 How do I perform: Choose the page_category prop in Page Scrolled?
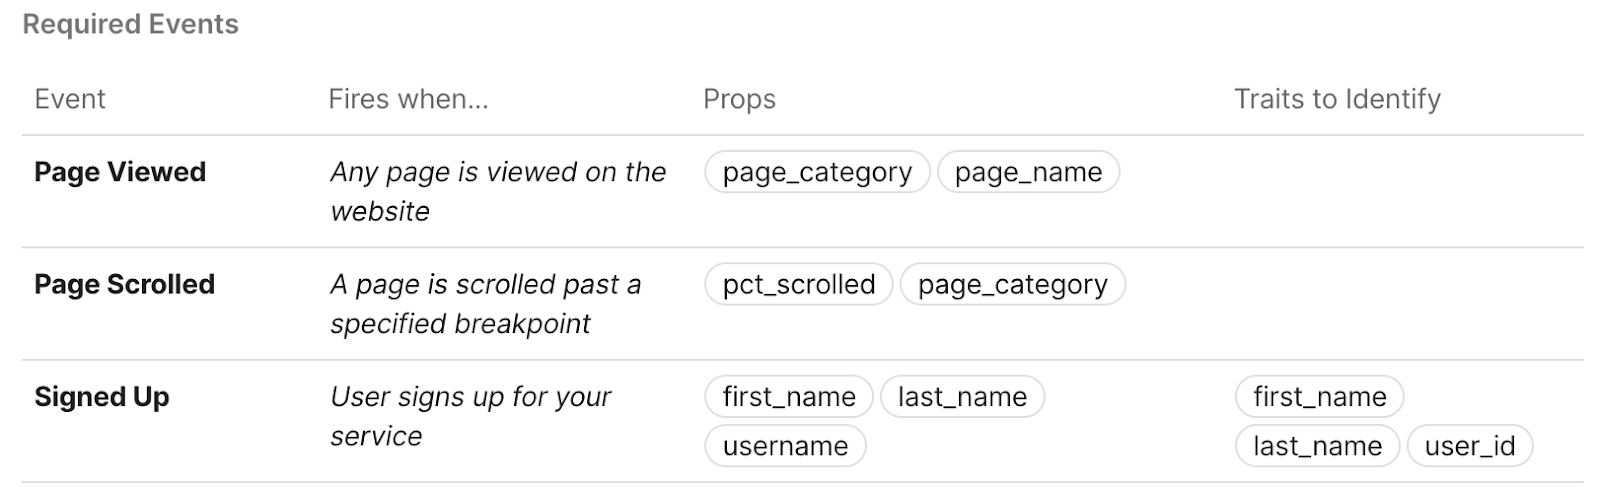click(x=1012, y=284)
